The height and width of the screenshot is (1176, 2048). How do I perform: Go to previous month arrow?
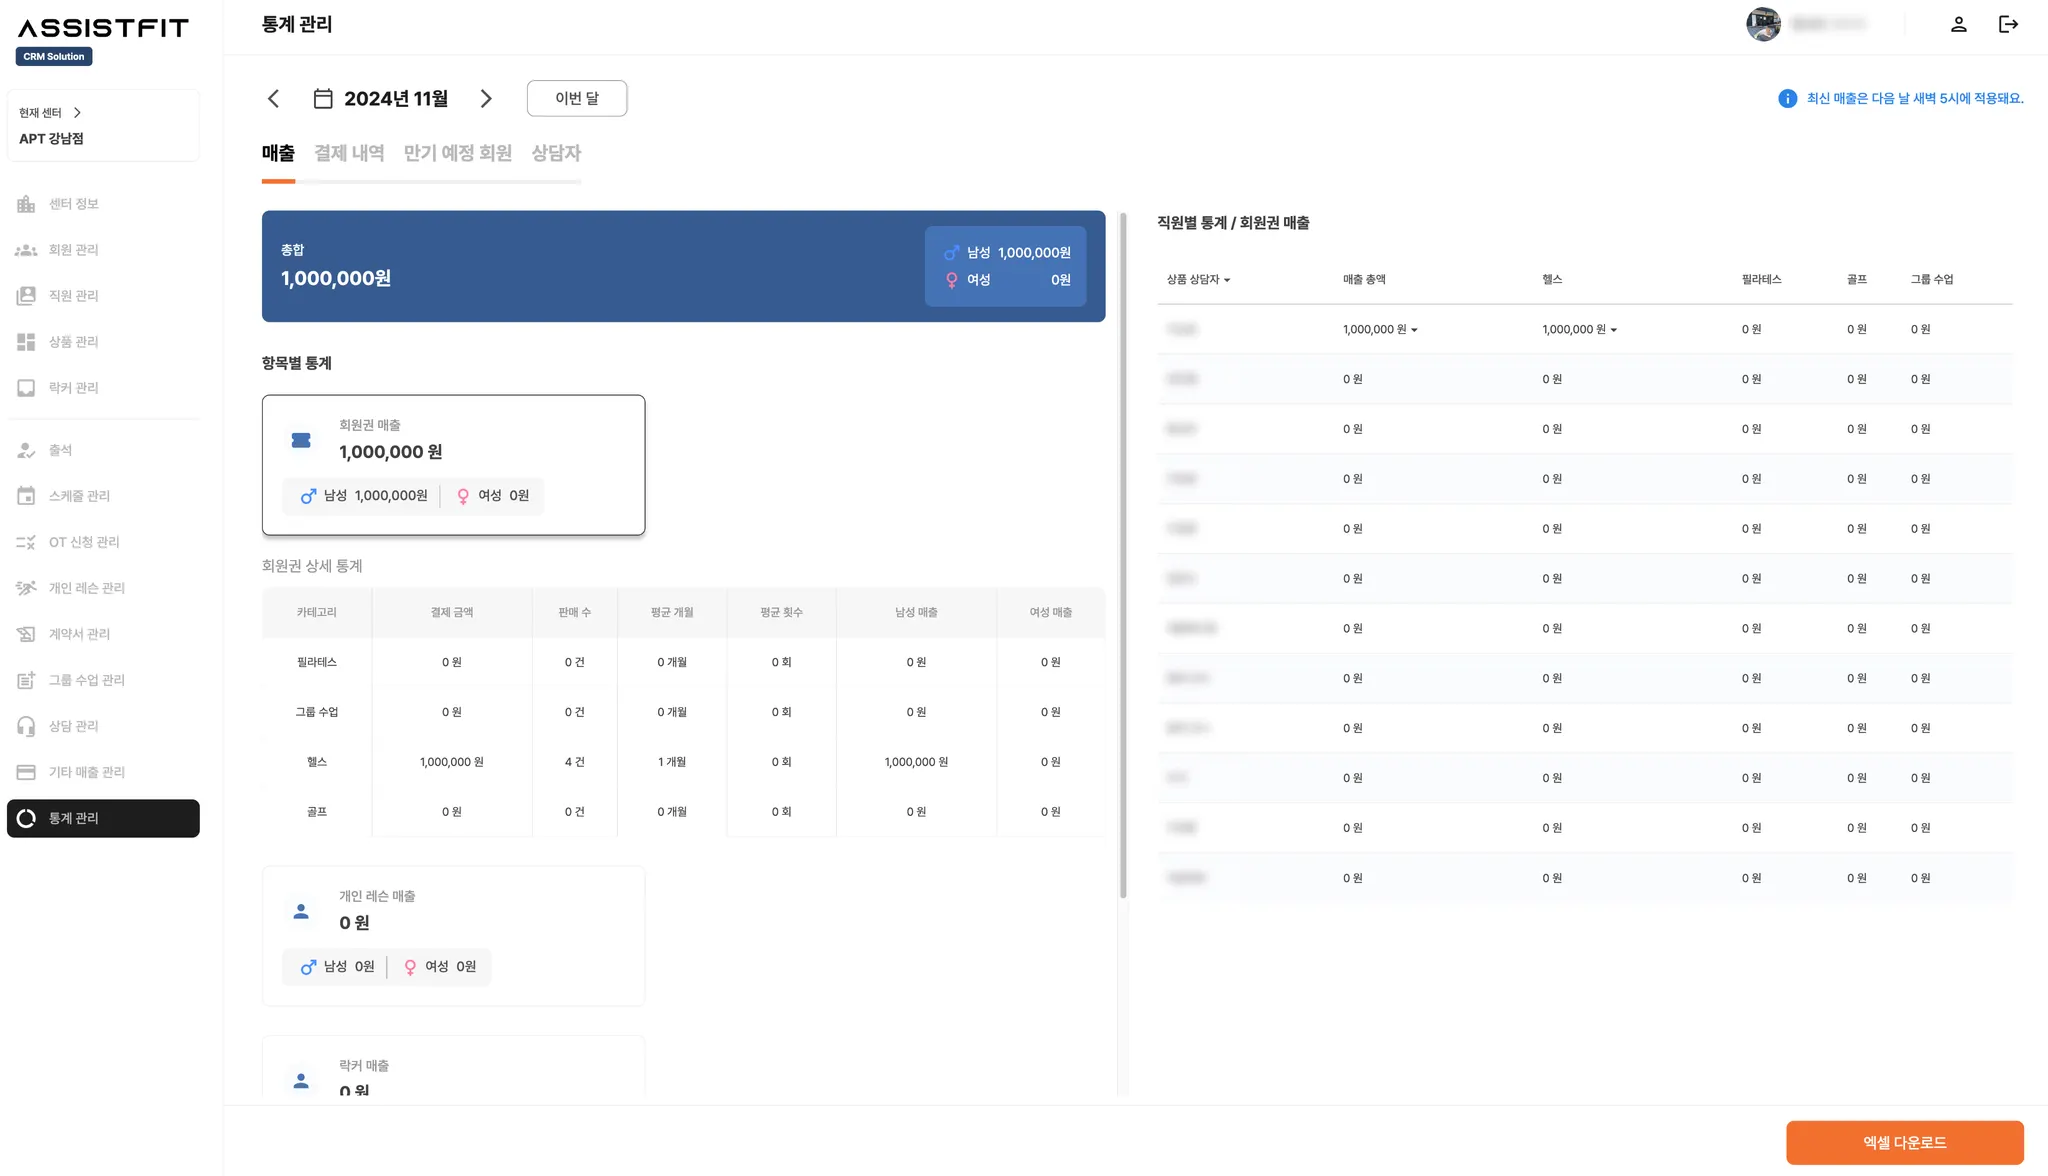point(274,98)
